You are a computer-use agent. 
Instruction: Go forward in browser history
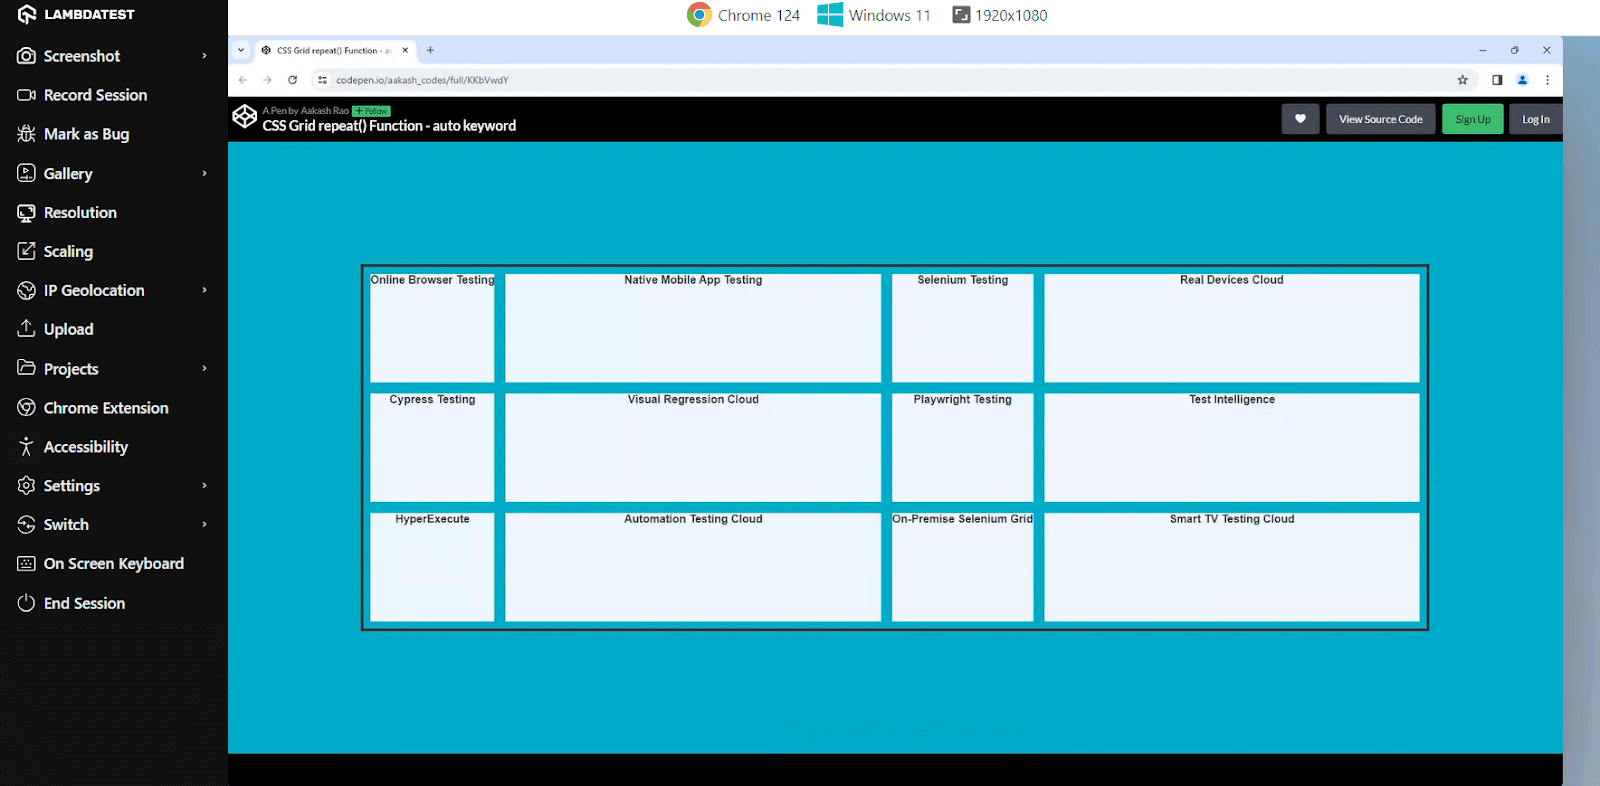[267, 80]
